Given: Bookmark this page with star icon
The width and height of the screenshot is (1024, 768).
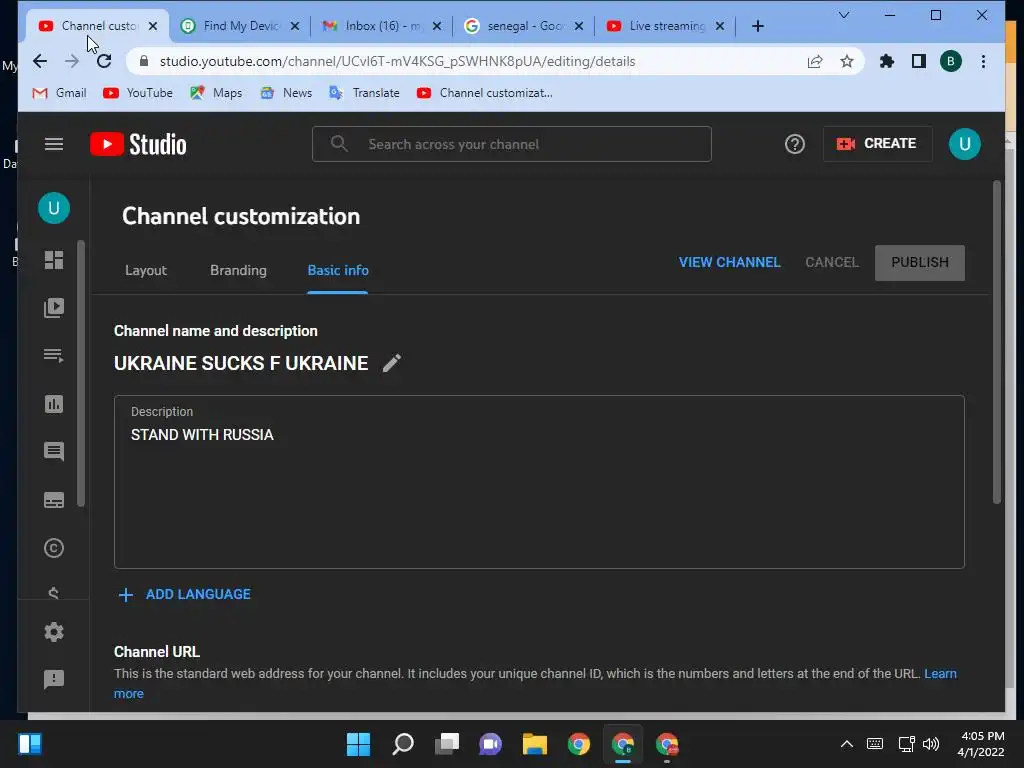Looking at the screenshot, I should coord(846,61).
